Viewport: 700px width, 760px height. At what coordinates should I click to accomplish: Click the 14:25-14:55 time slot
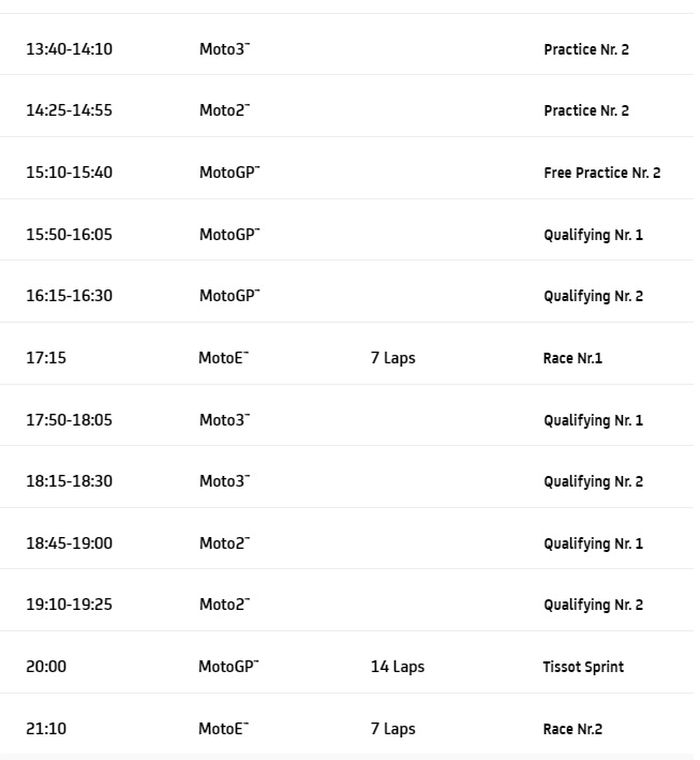tap(69, 111)
